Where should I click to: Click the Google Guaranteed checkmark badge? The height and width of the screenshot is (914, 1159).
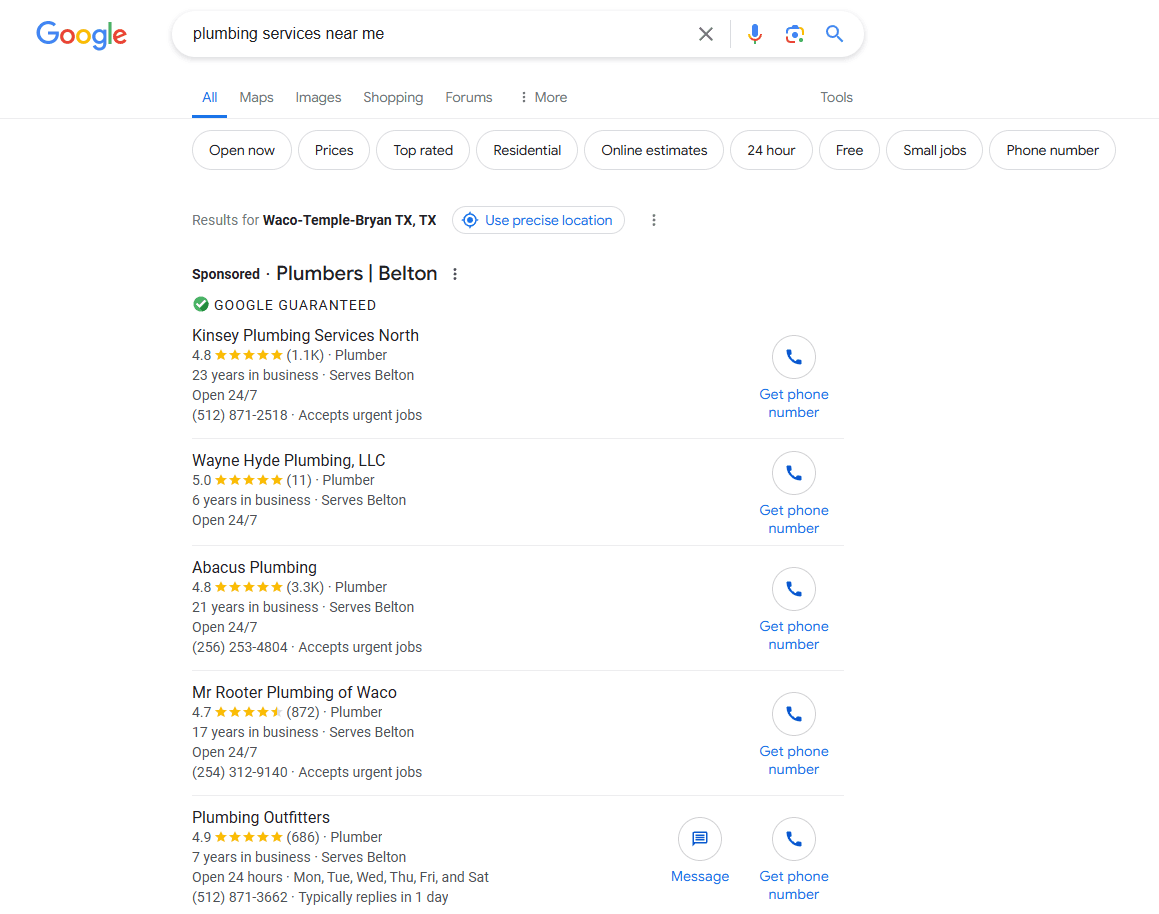[x=200, y=304]
